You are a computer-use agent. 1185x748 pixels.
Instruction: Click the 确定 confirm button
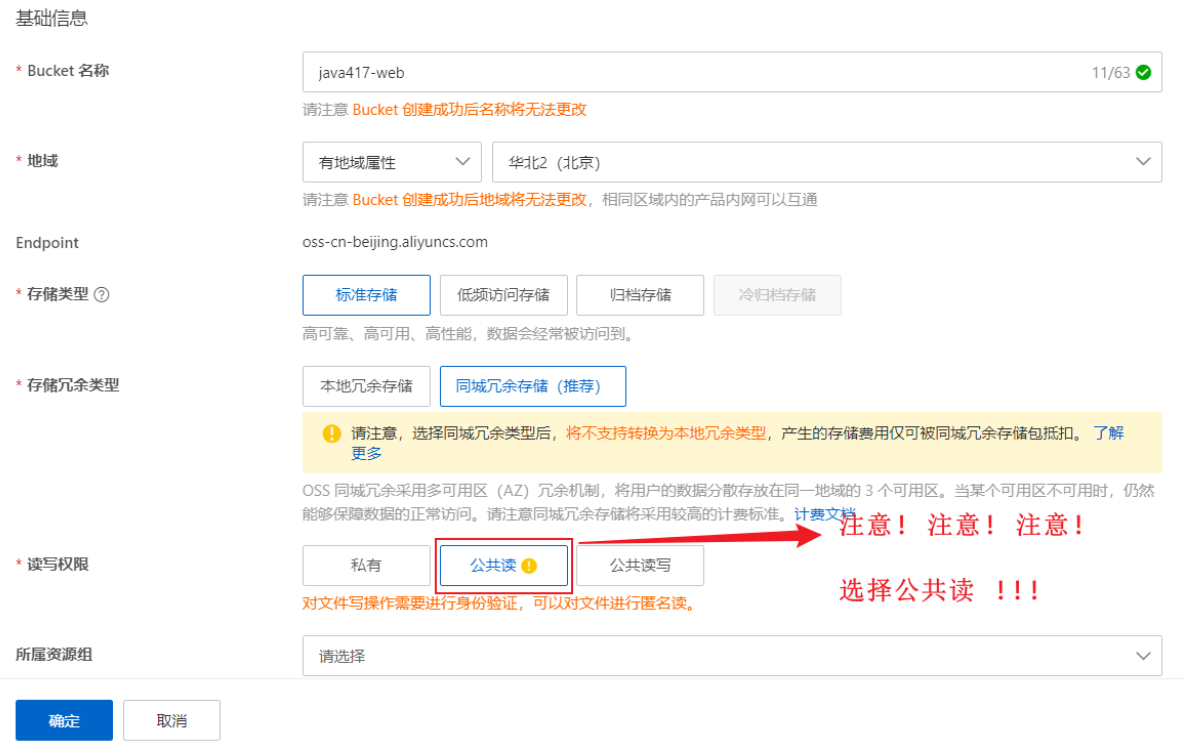tap(63, 719)
